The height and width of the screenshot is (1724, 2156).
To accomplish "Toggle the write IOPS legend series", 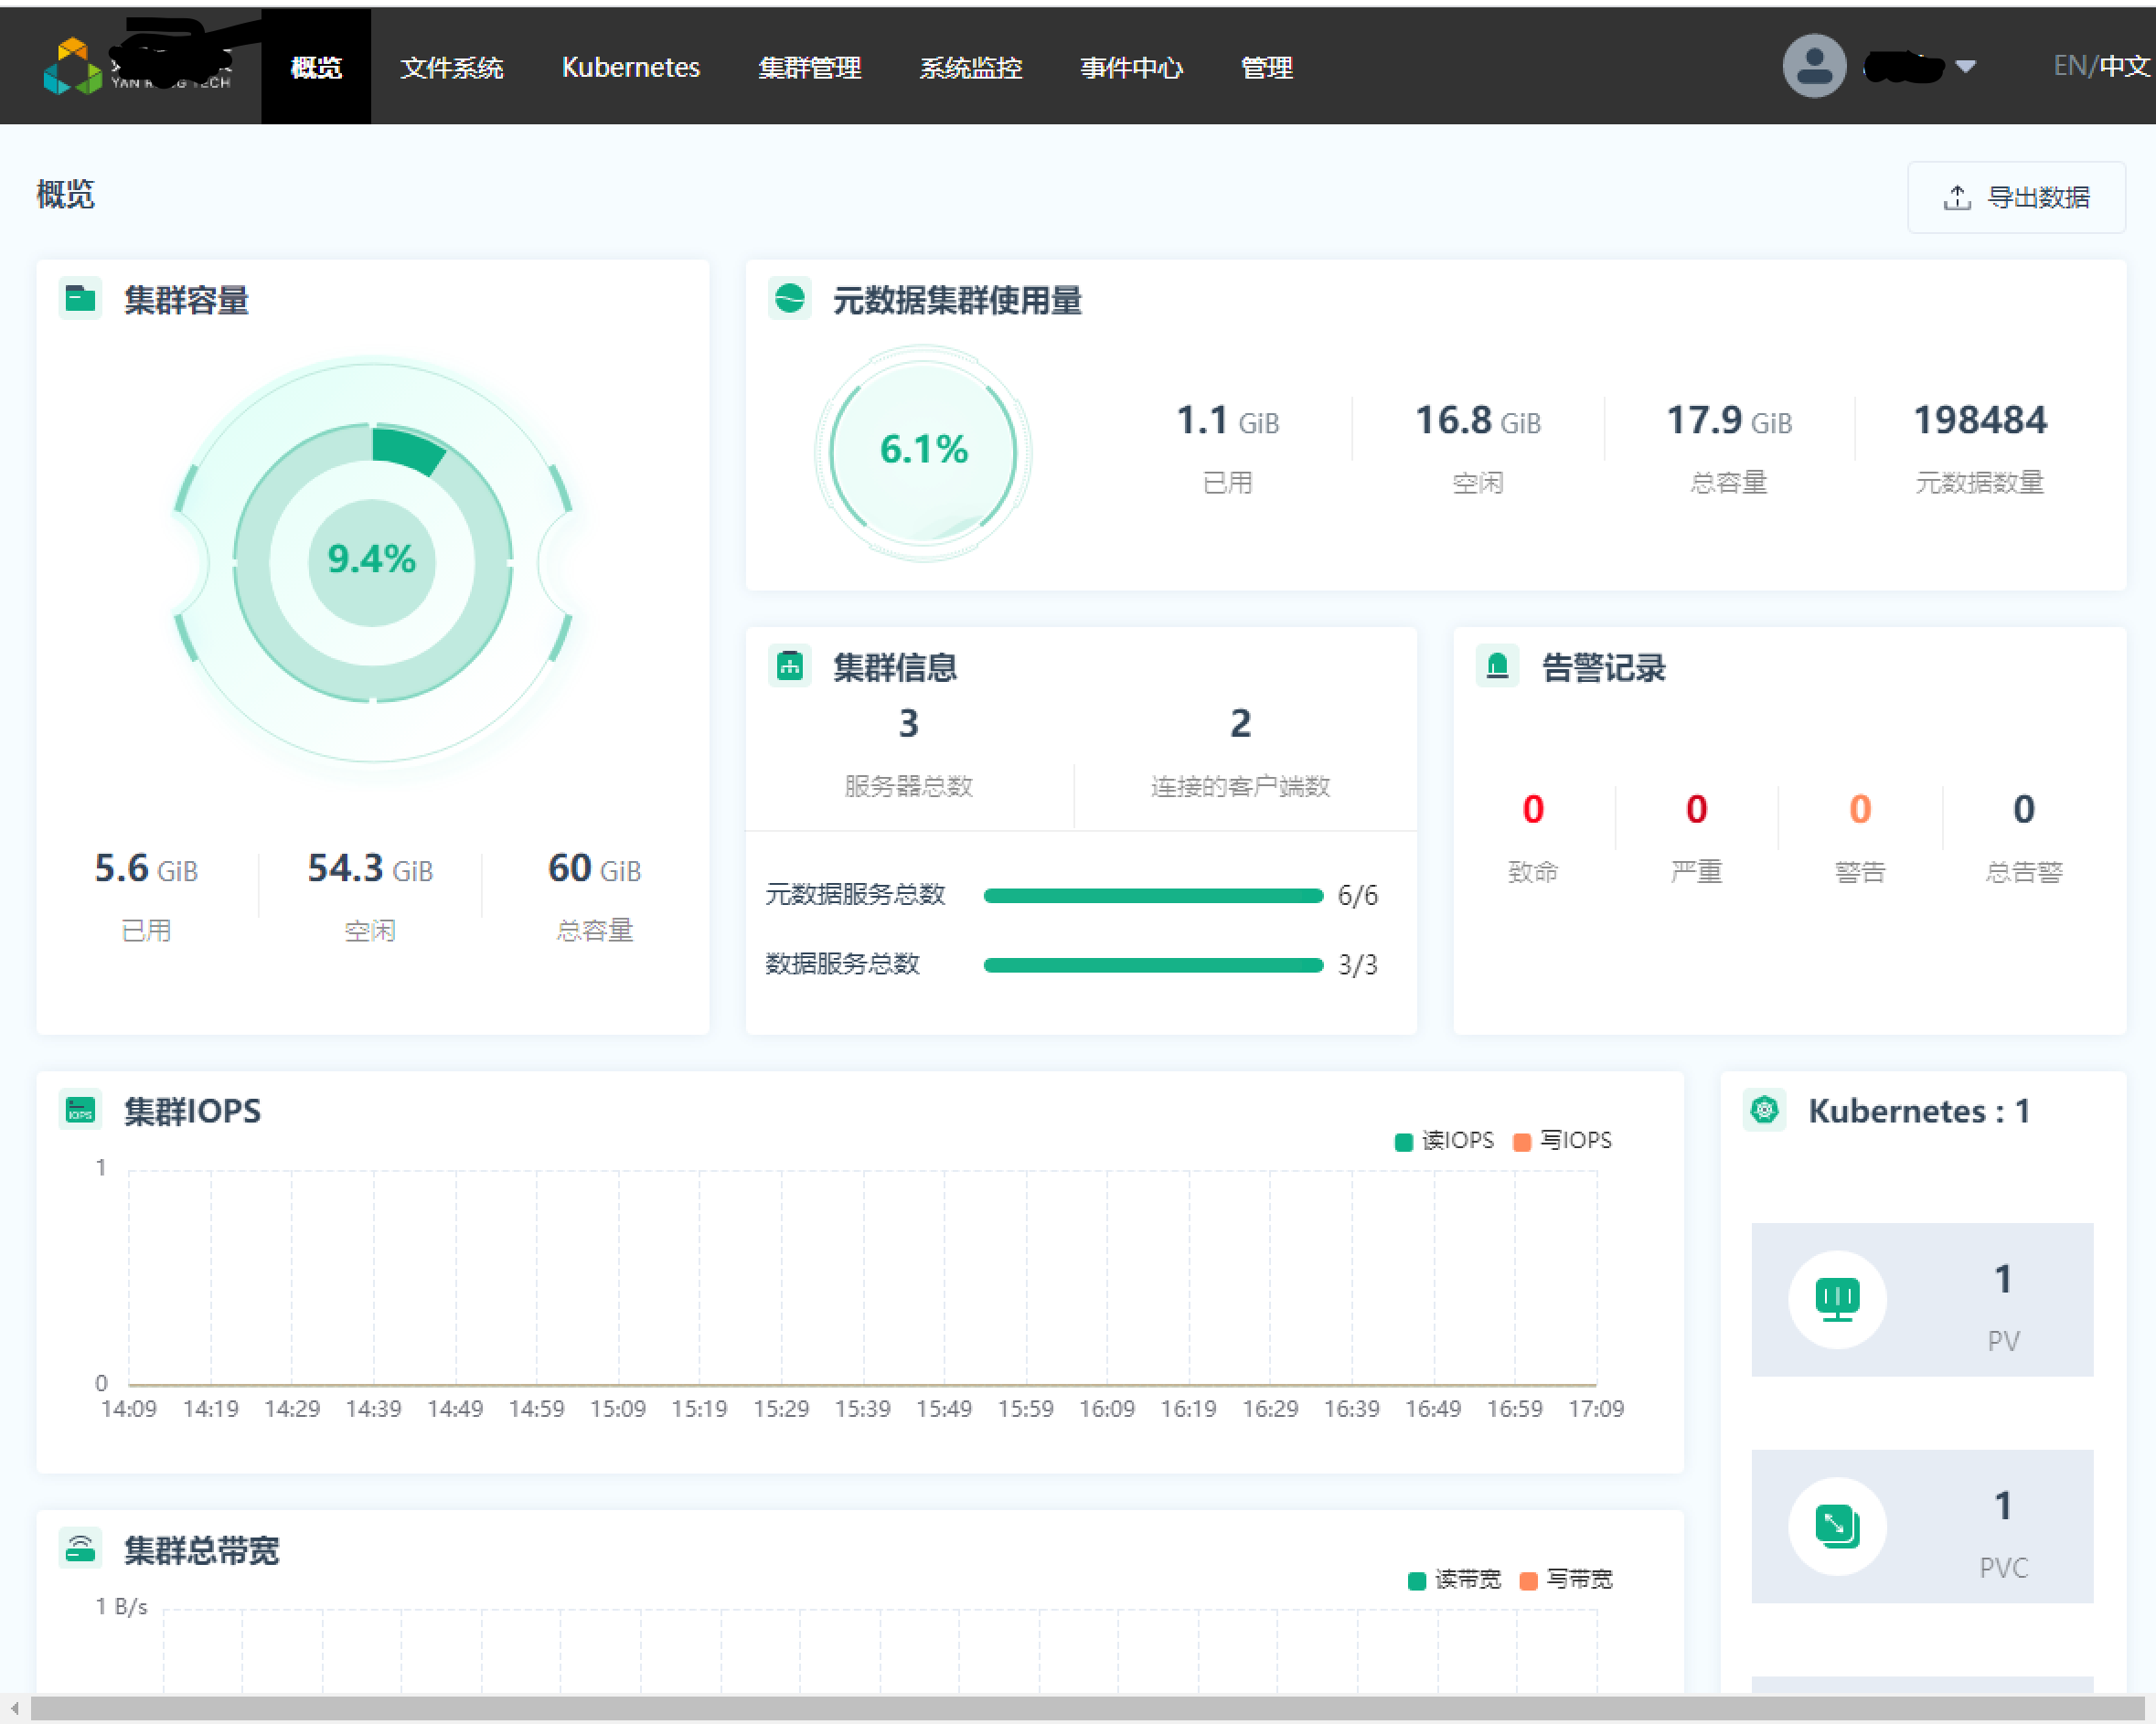I will click(1562, 1140).
